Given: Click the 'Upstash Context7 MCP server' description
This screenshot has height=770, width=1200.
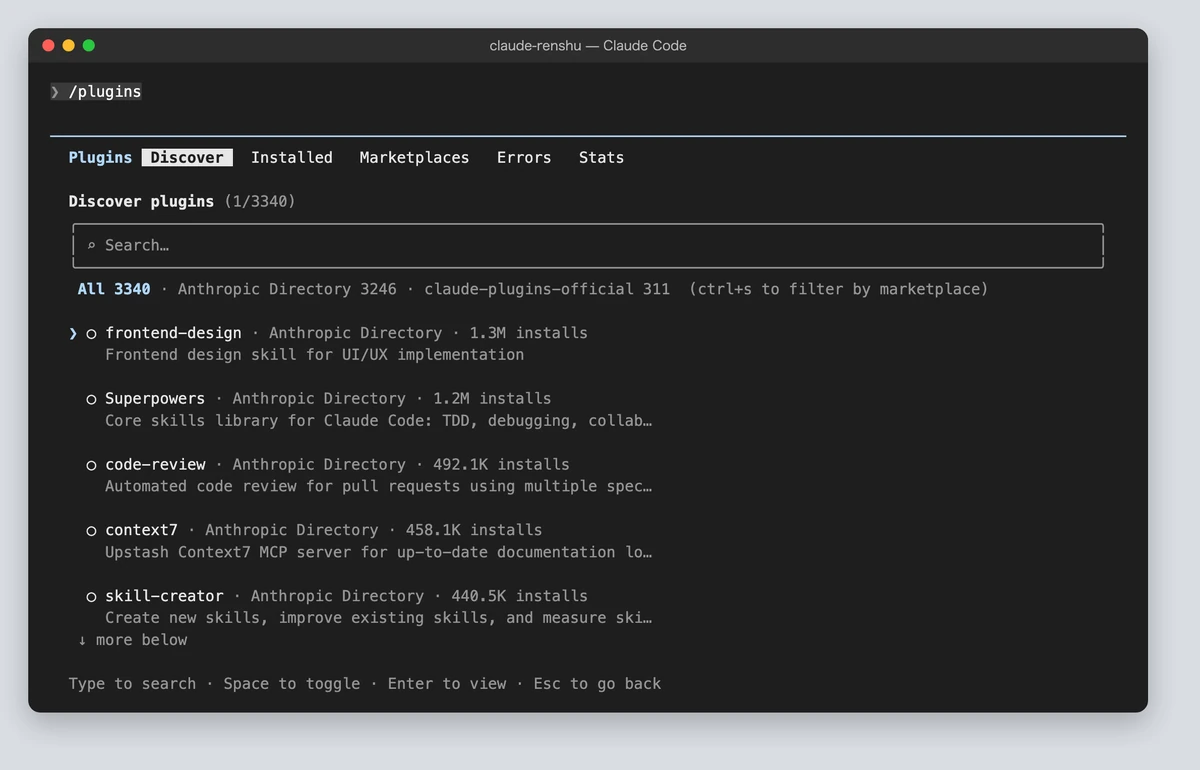Looking at the screenshot, I should [x=378, y=552].
